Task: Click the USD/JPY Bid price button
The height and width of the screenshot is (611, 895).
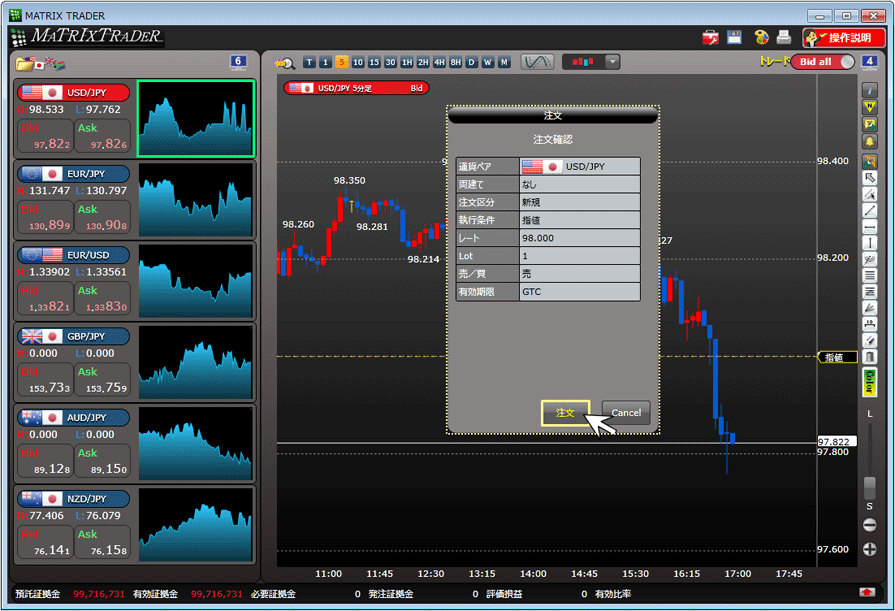Action: point(45,136)
